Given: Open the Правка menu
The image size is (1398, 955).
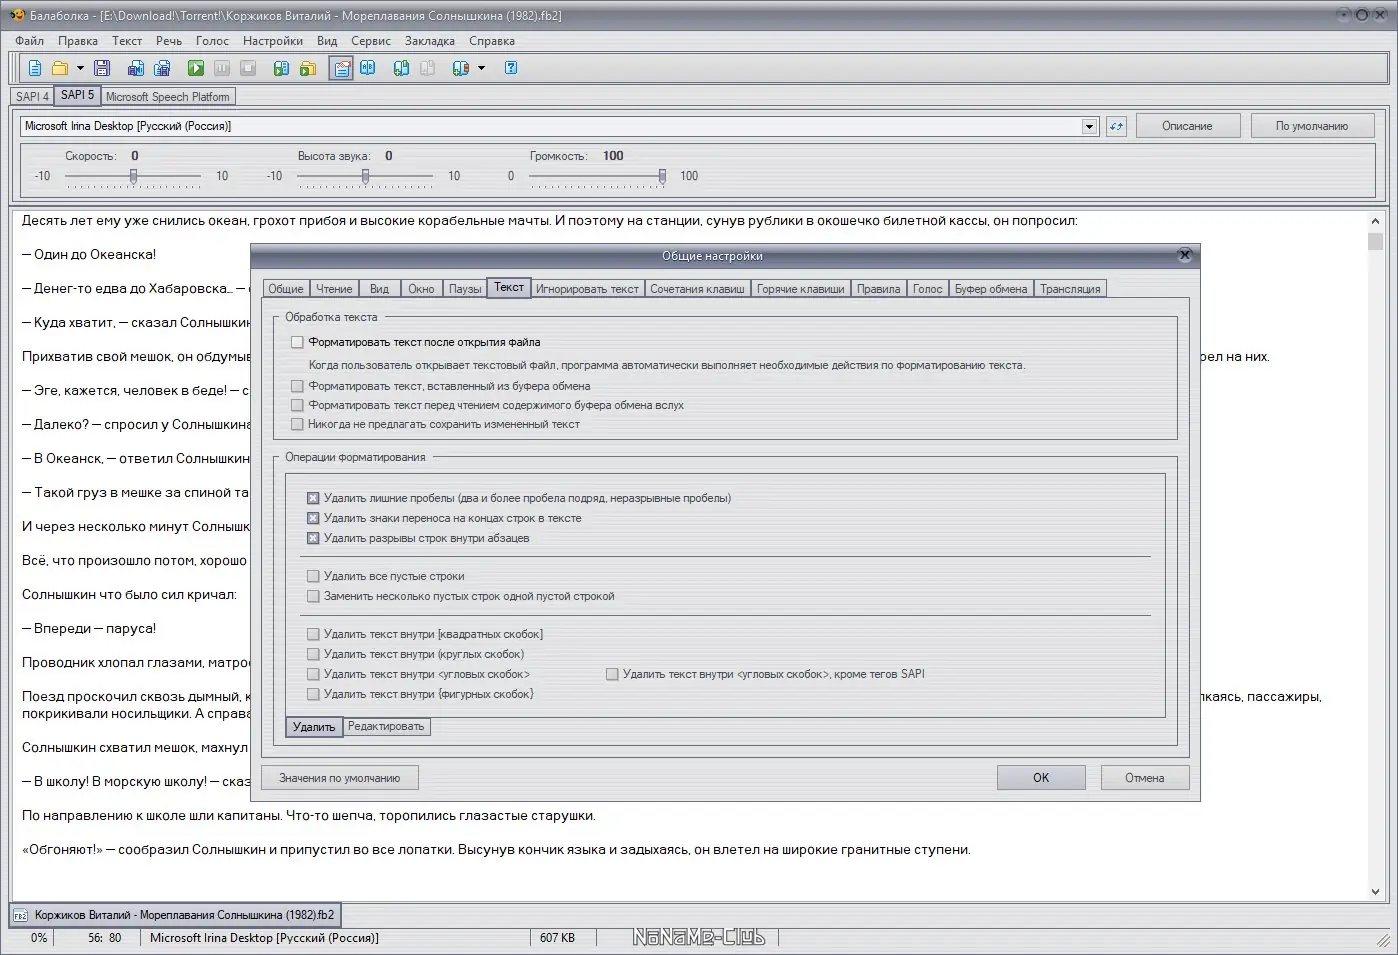Looking at the screenshot, I should click(x=78, y=41).
